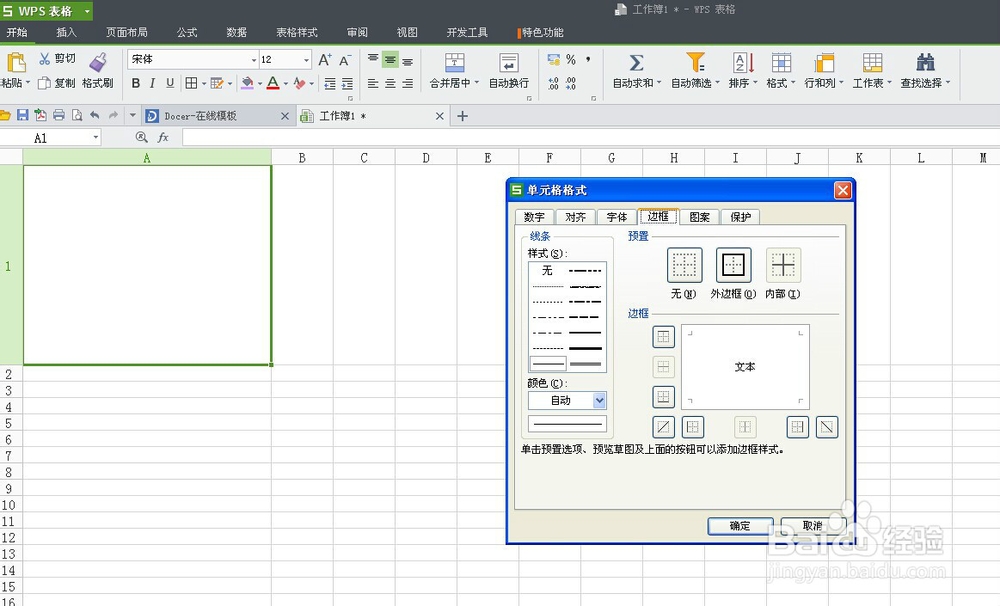Open the 颜色 自动 color dropdown

tap(599, 401)
